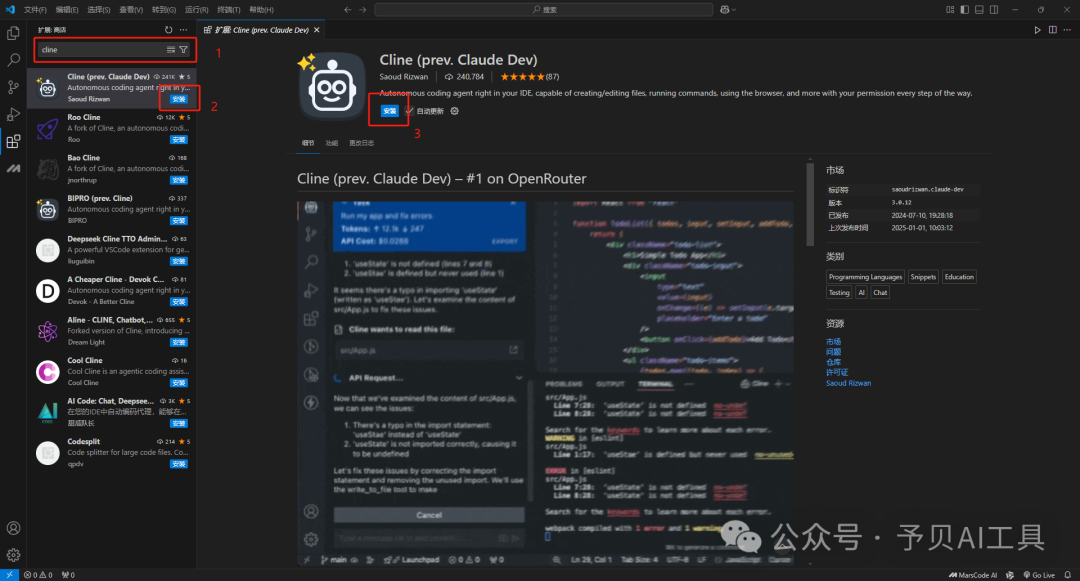This screenshot has height=581, width=1080.
Task: Toggle bottom panel visibility
Action: 979,10
